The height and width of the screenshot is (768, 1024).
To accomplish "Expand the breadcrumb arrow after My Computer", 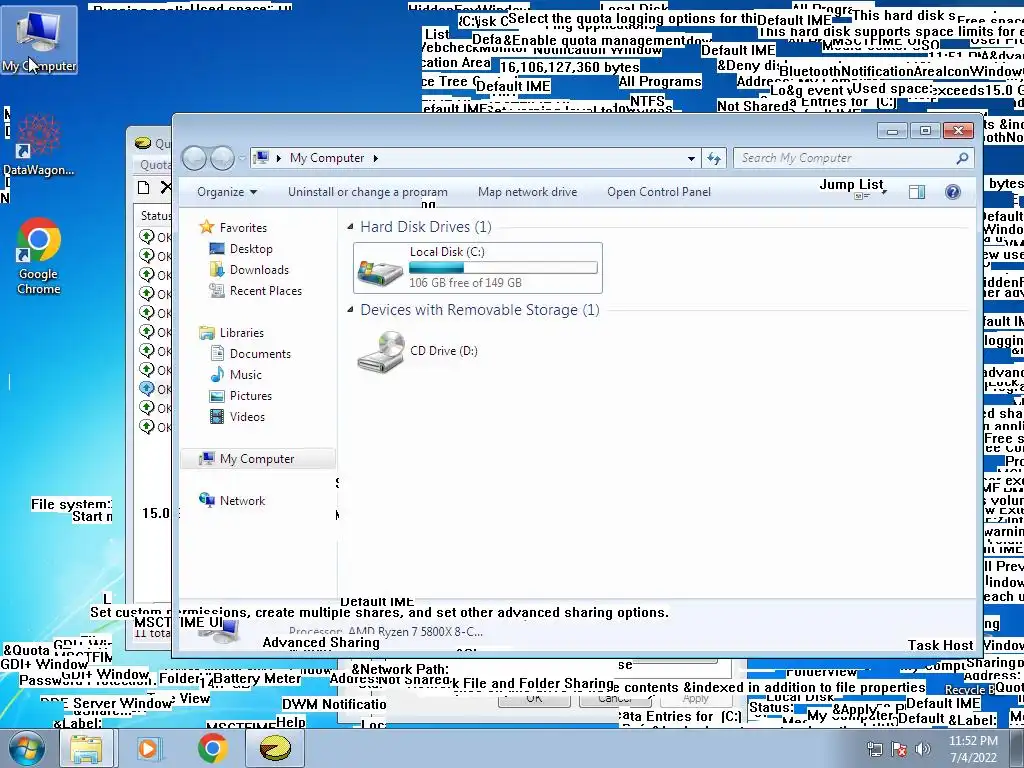I will (x=376, y=158).
